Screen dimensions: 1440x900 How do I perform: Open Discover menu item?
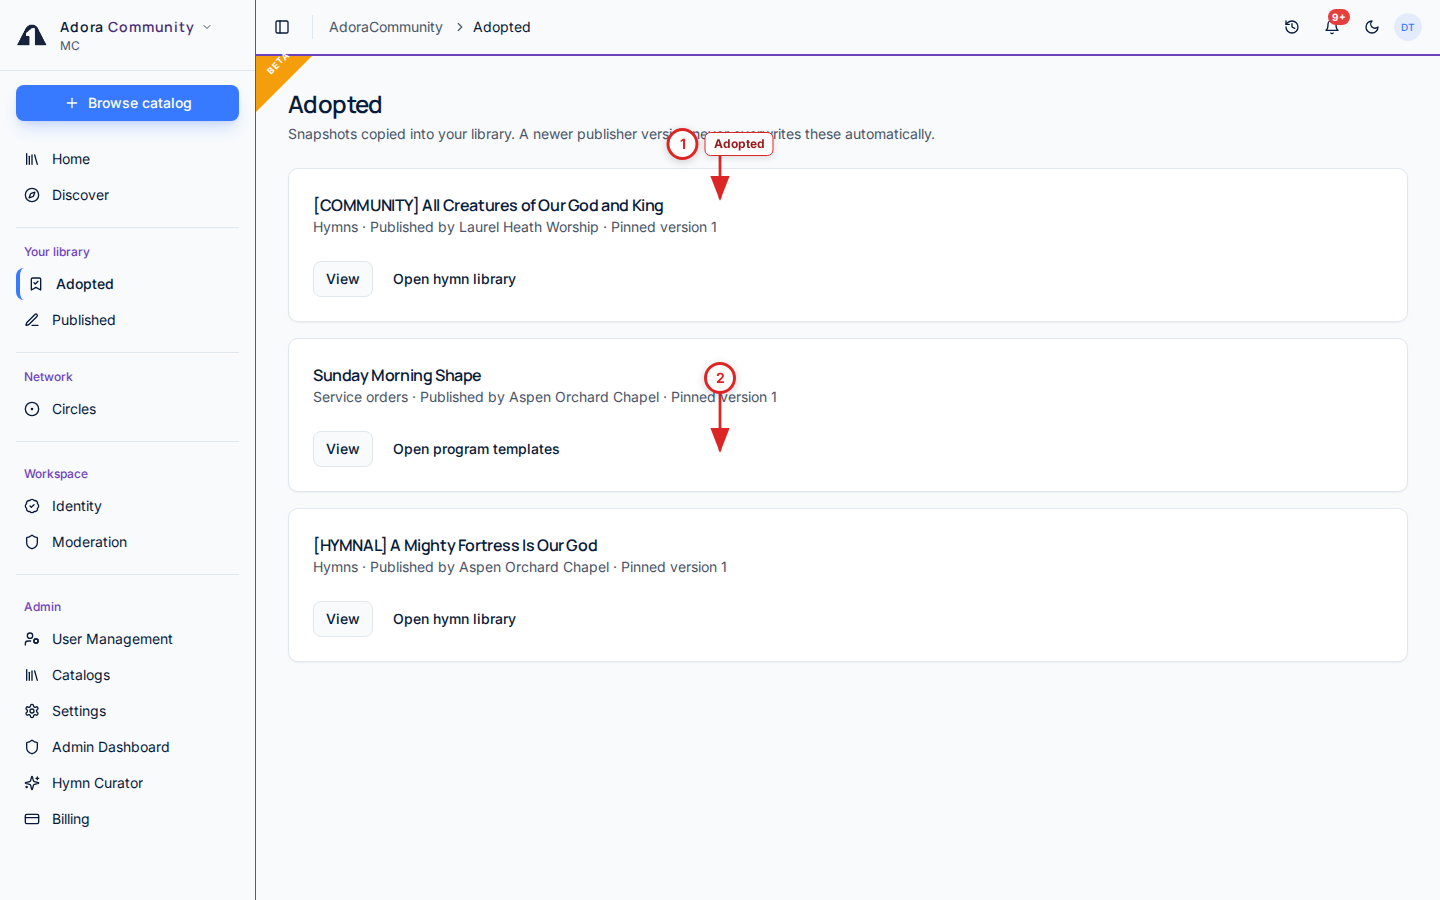point(127,195)
